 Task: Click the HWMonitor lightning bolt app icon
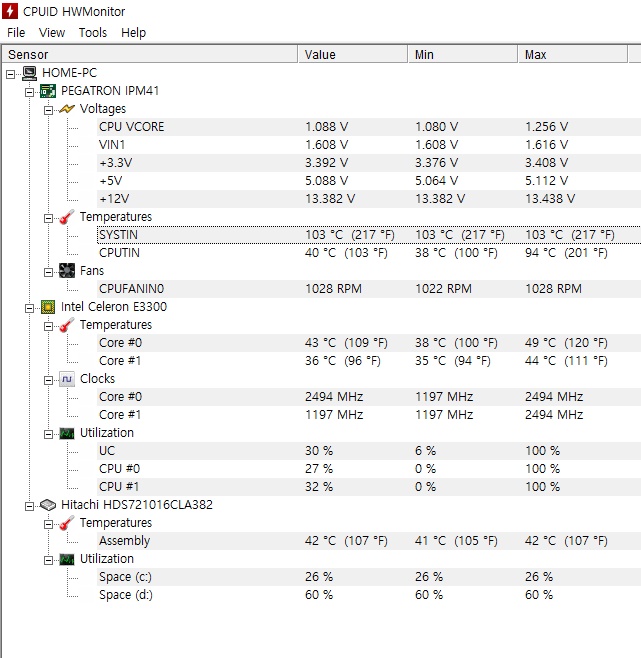click(x=10, y=11)
